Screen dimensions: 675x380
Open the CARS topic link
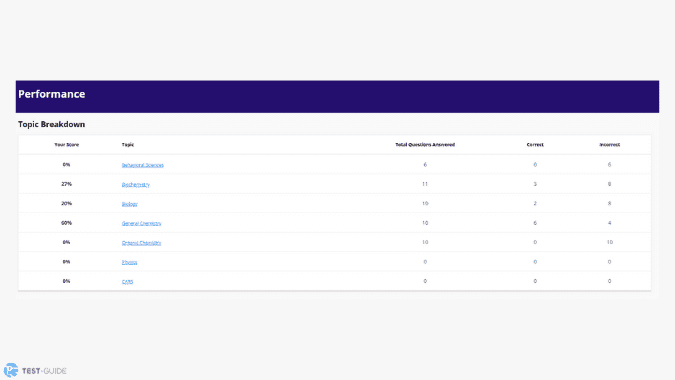pos(127,281)
